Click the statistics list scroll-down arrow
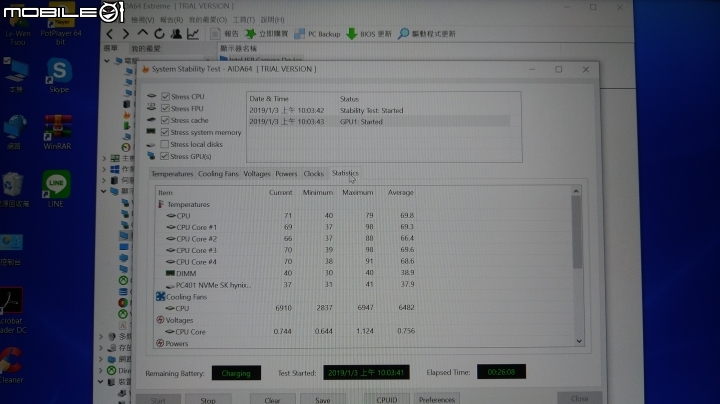 579,341
